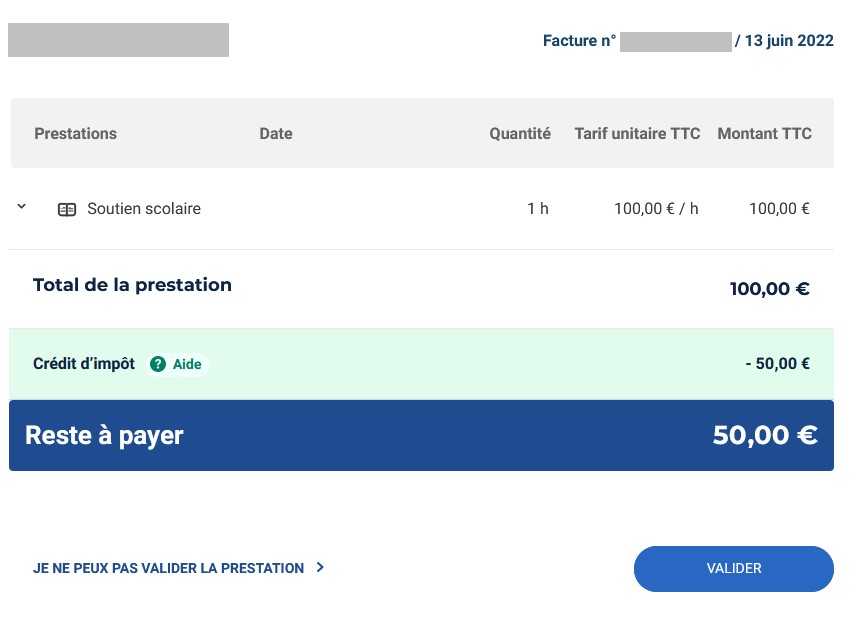
Task: Expand the Soutien scolaire row chevron
Action: pyautogui.click(x=21, y=206)
